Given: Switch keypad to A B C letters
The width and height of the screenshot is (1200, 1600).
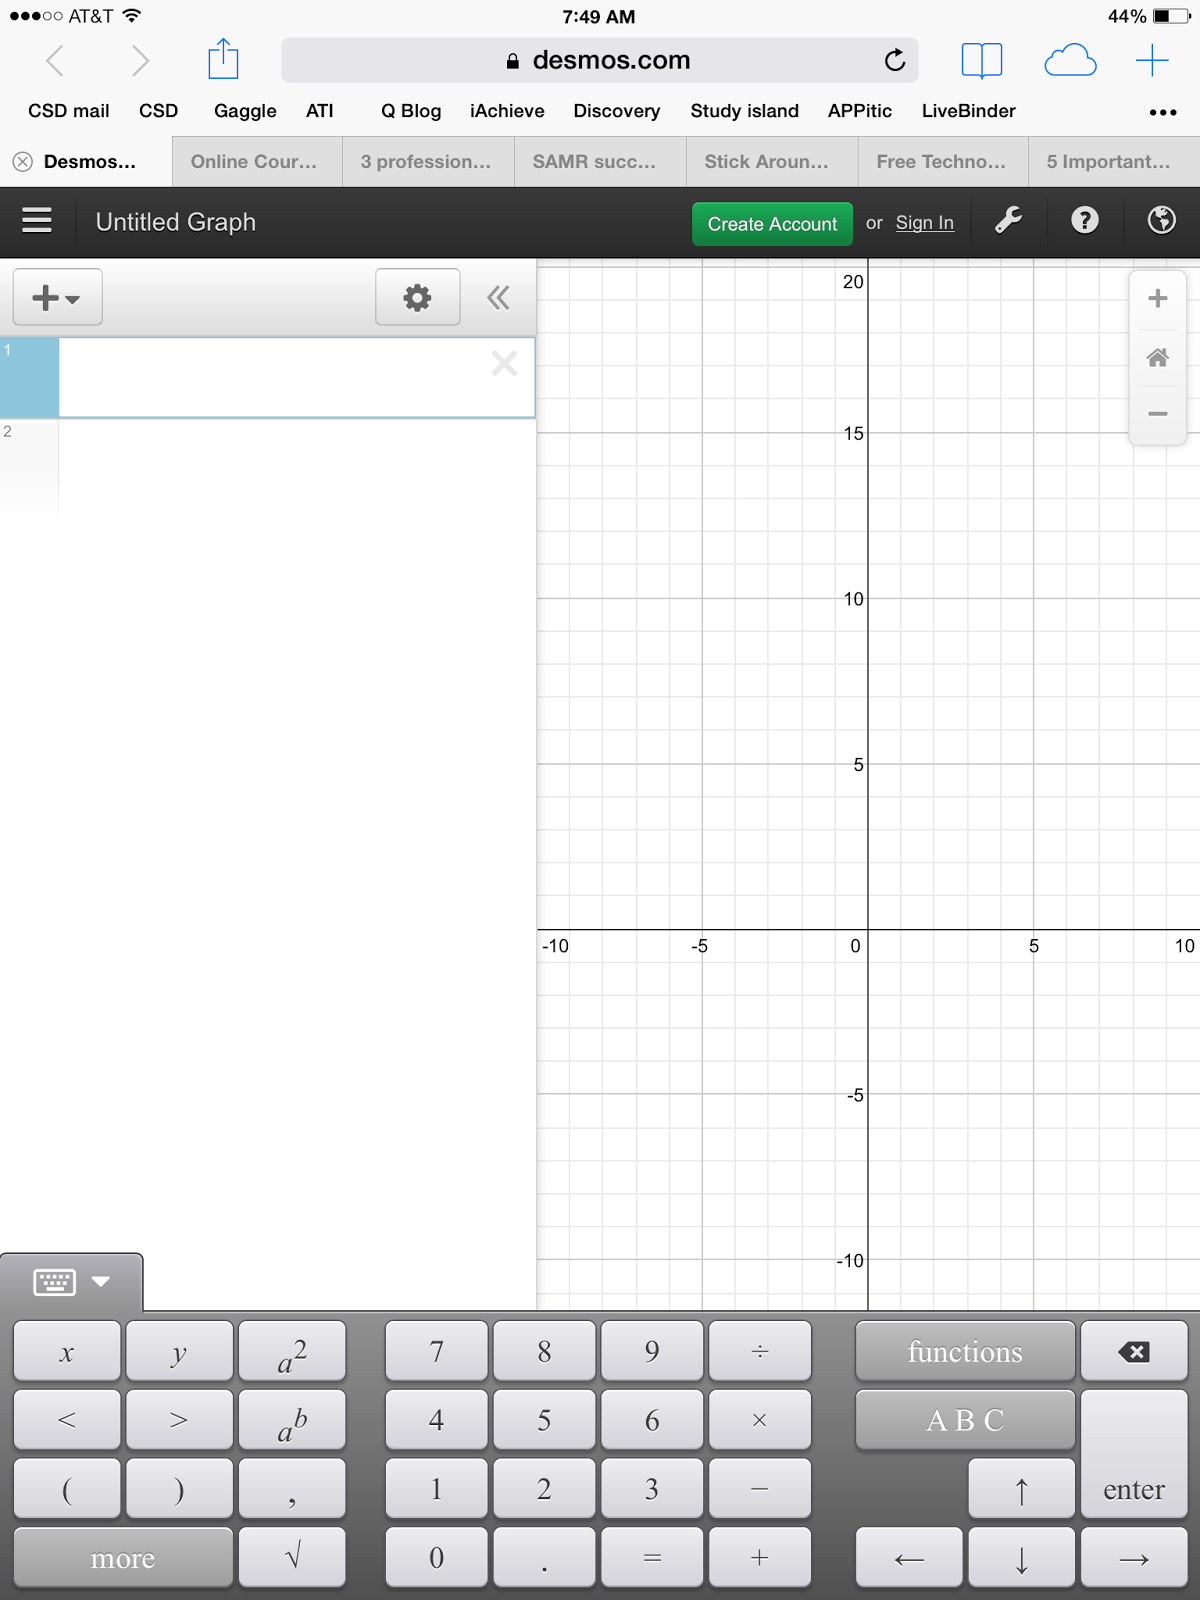Looking at the screenshot, I should (x=965, y=1420).
